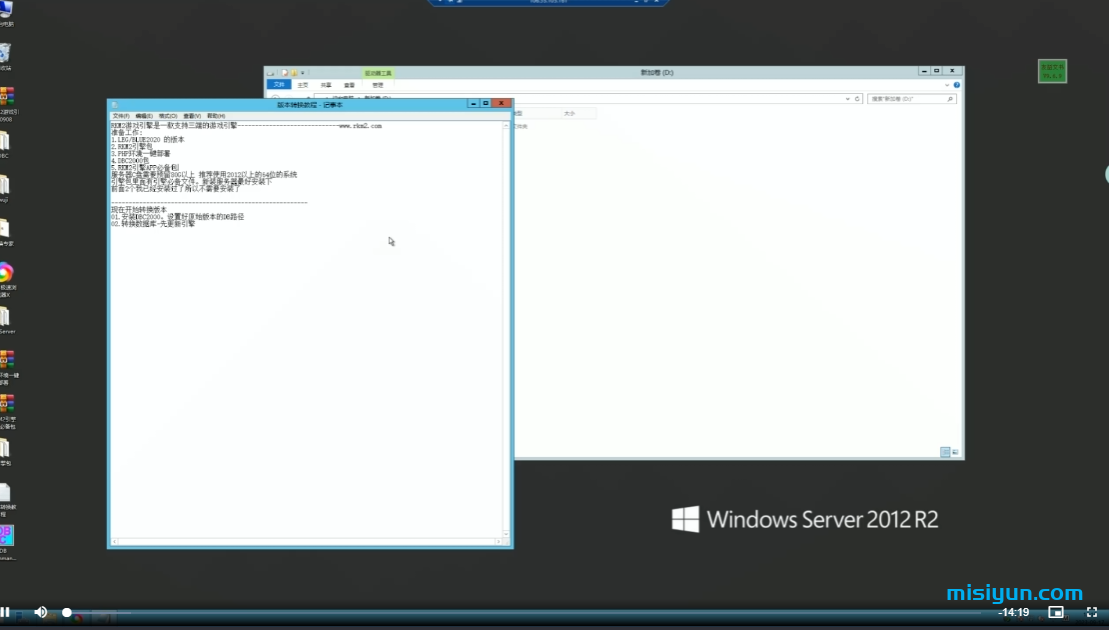Click the line '3.PHP环境一键部署' in Notepad
This screenshot has height=630, width=1109.
[x=140, y=153]
